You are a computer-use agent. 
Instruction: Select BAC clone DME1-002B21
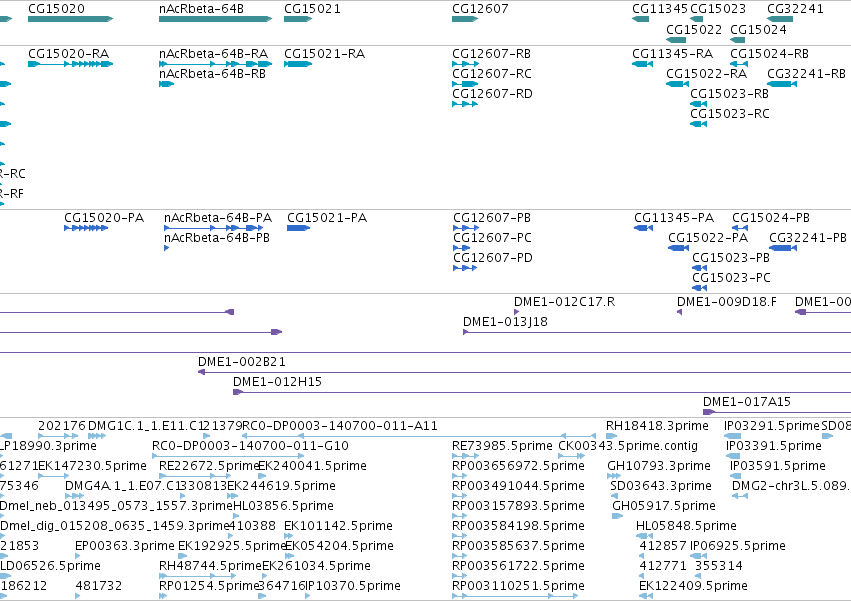524,372
